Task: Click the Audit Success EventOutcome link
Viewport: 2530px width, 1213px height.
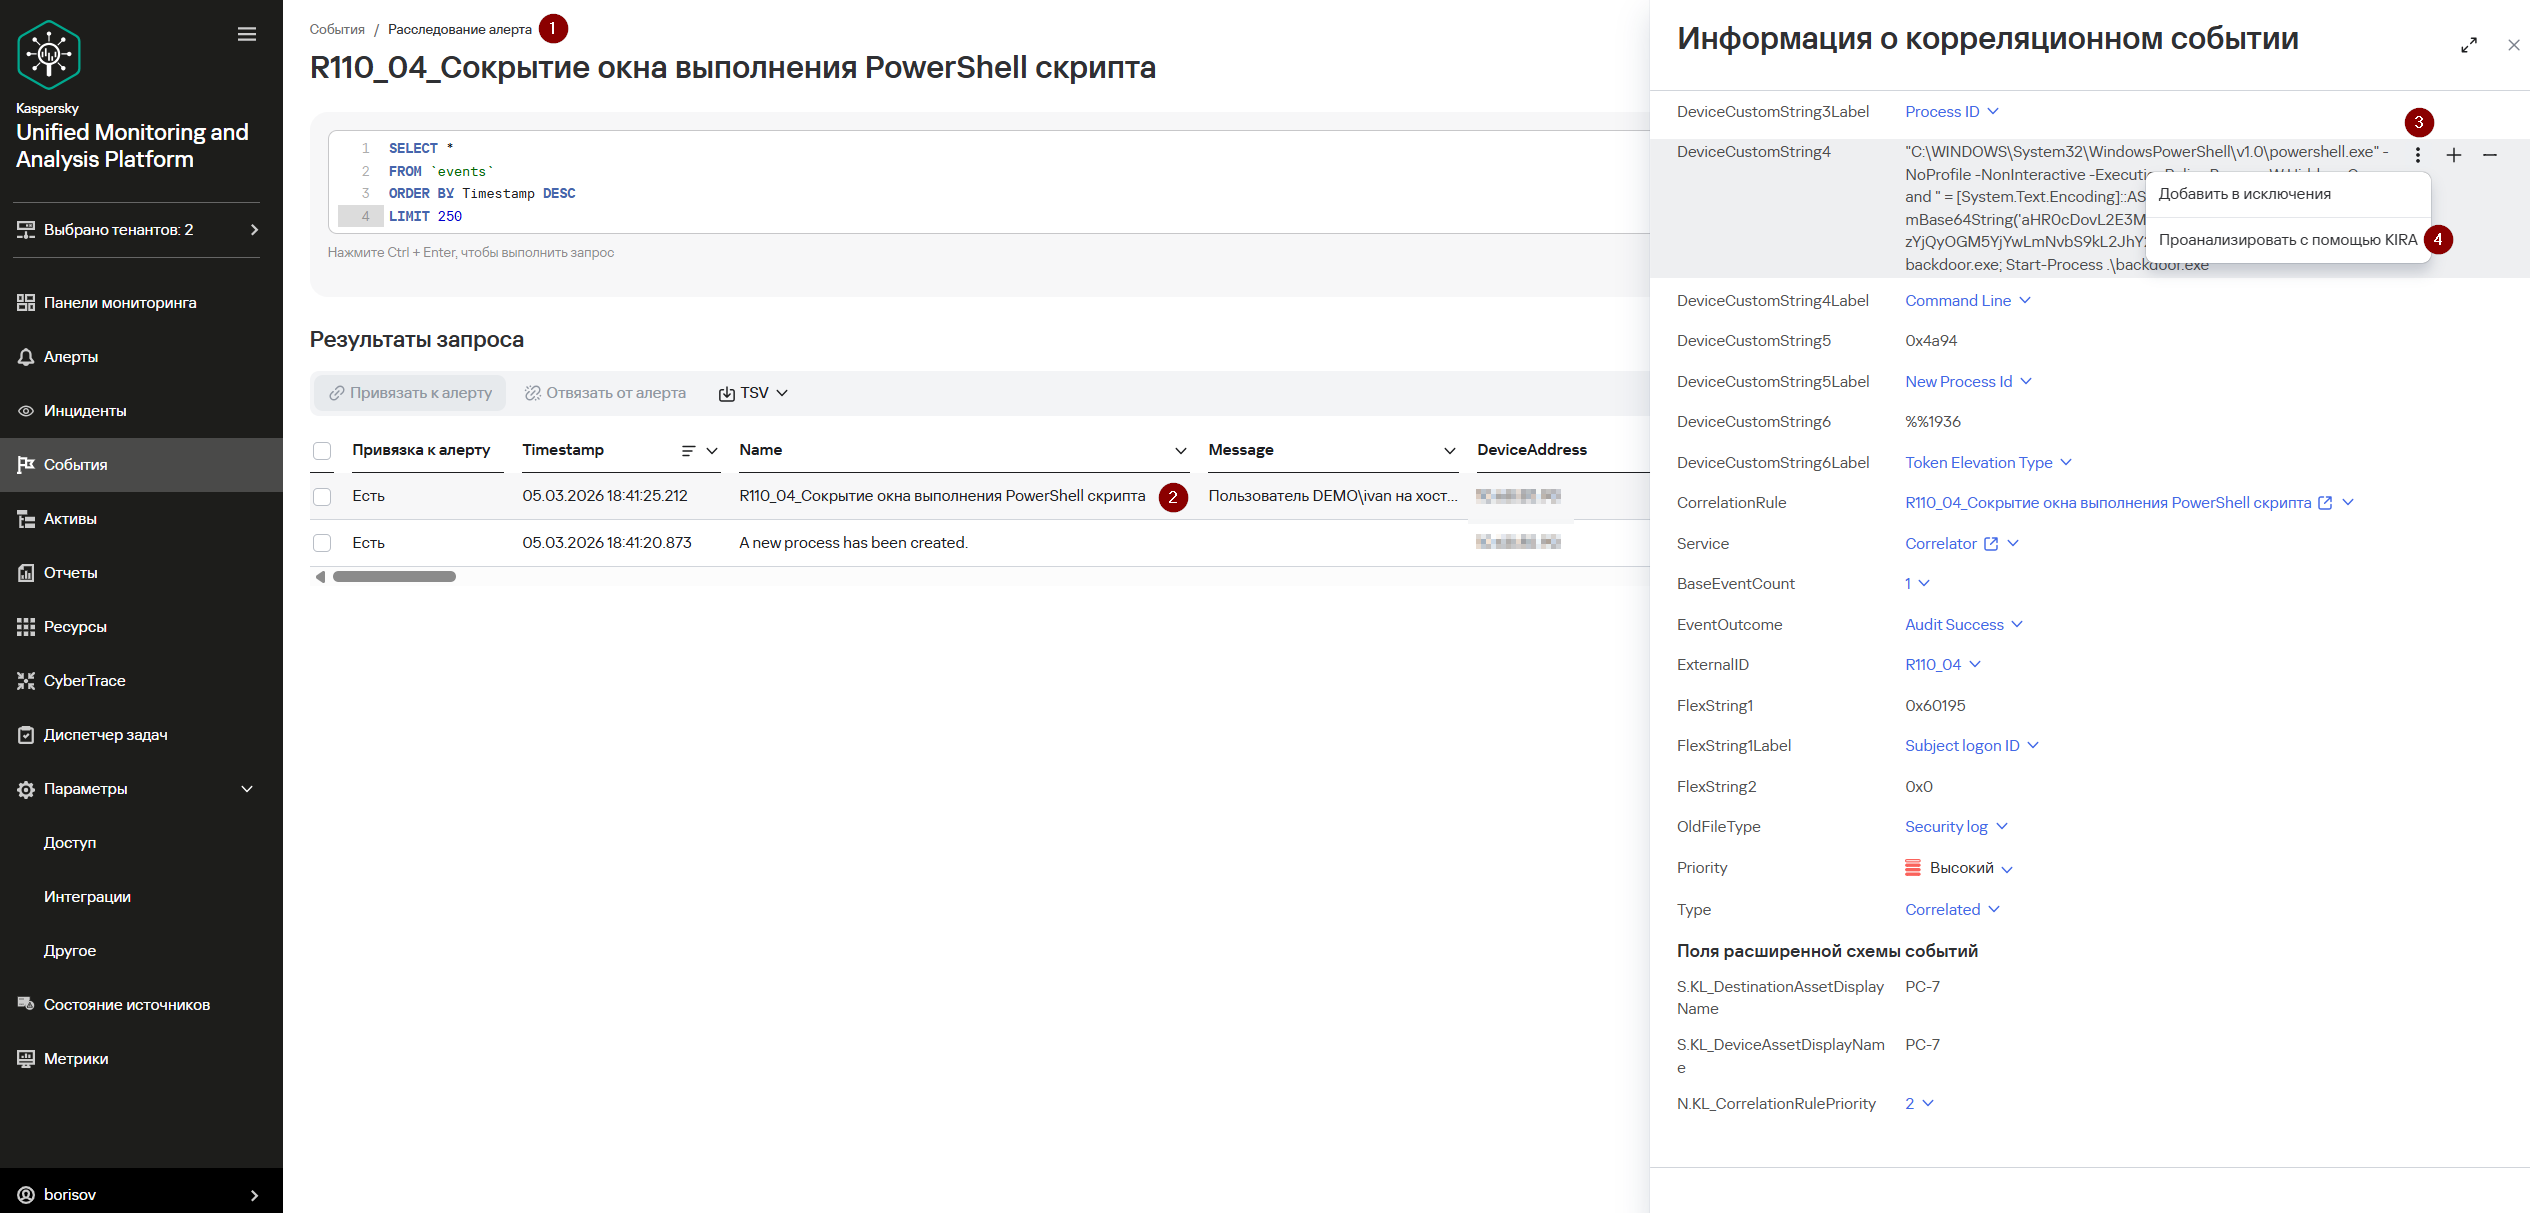Action: [x=1954, y=624]
